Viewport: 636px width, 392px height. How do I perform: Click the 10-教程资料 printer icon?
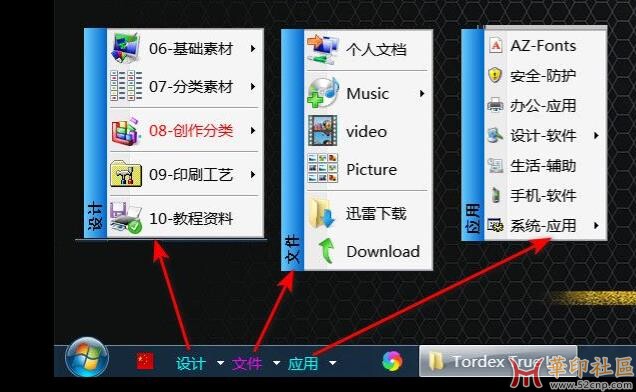coord(126,218)
